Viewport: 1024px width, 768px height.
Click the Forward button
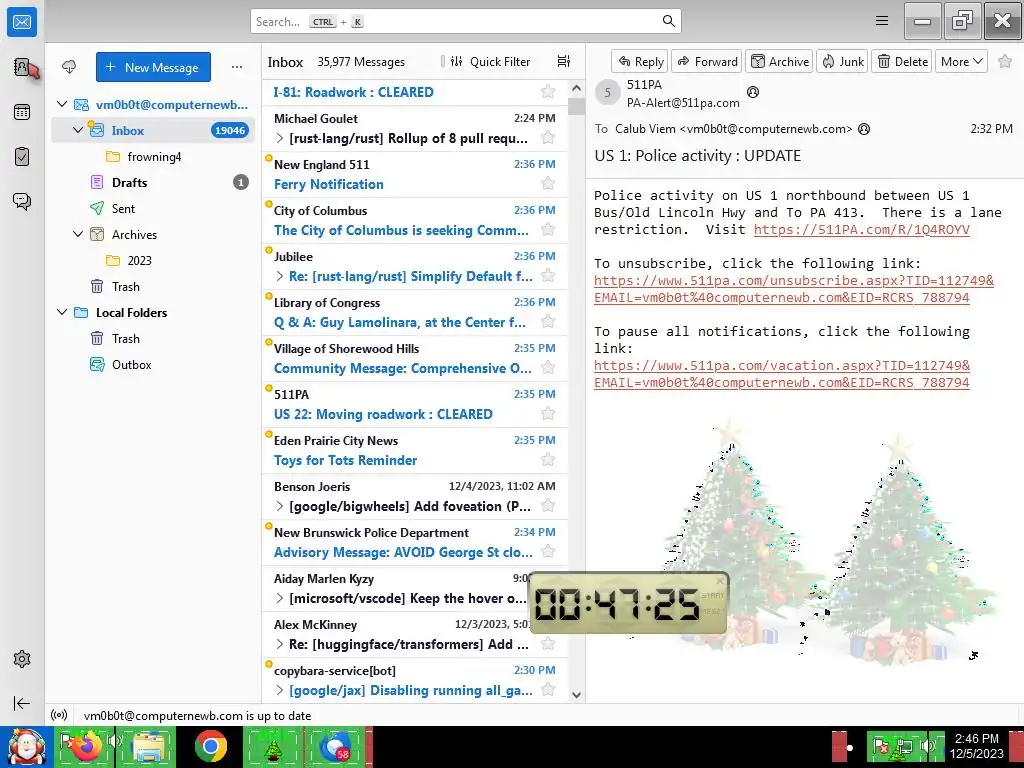coord(707,61)
